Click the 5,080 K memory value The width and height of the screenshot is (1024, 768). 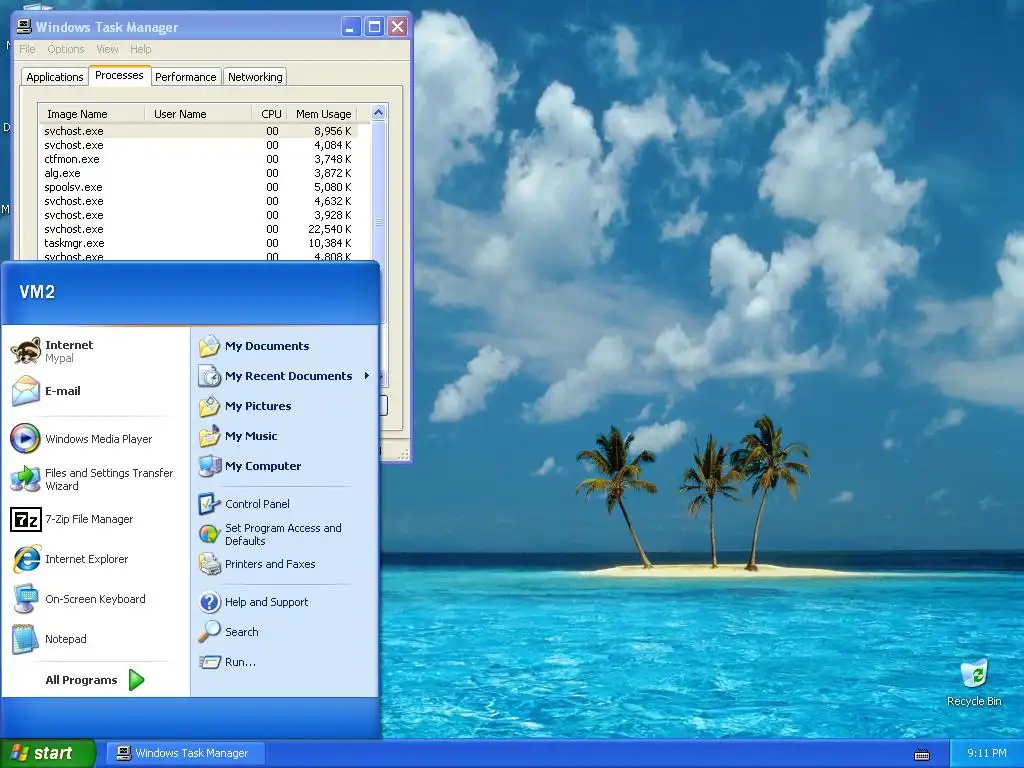coord(332,187)
